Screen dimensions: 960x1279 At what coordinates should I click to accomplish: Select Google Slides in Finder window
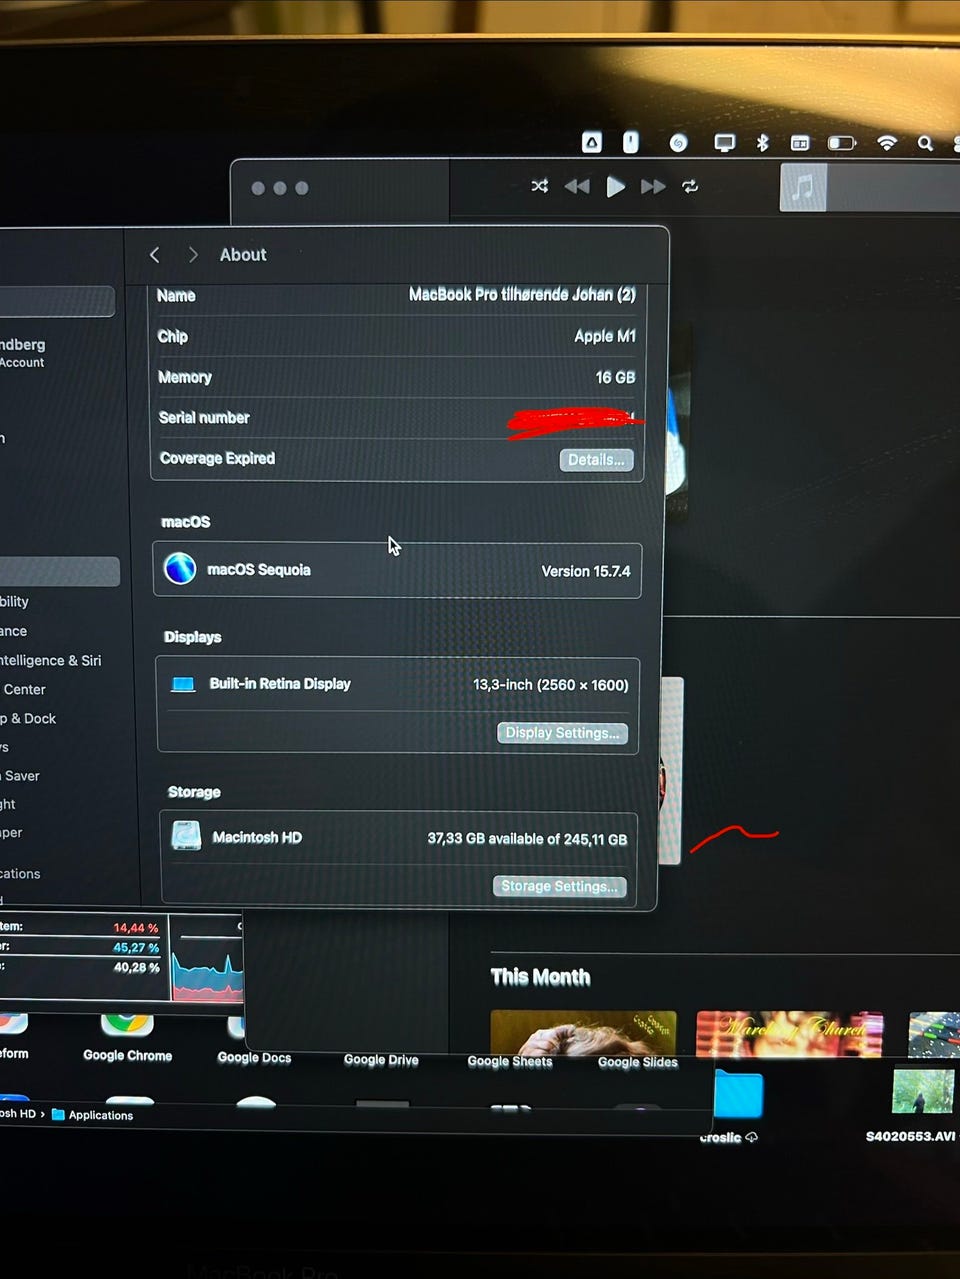coord(638,1062)
